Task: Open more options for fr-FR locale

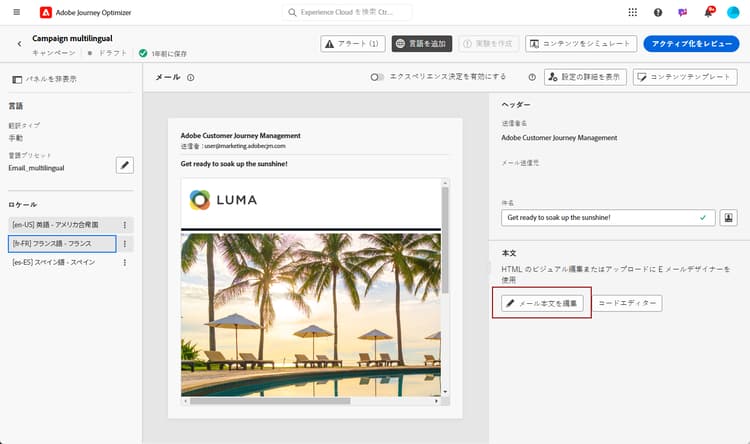Action: (125, 244)
